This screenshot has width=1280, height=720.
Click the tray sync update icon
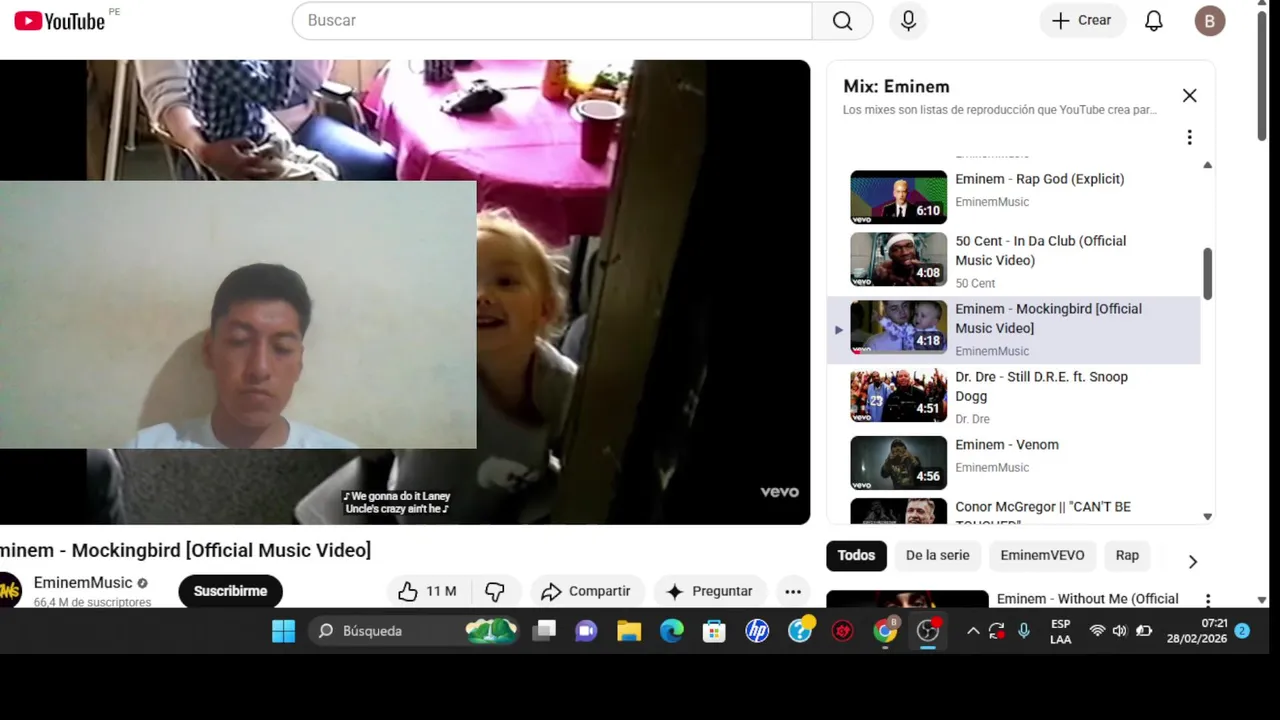point(997,631)
